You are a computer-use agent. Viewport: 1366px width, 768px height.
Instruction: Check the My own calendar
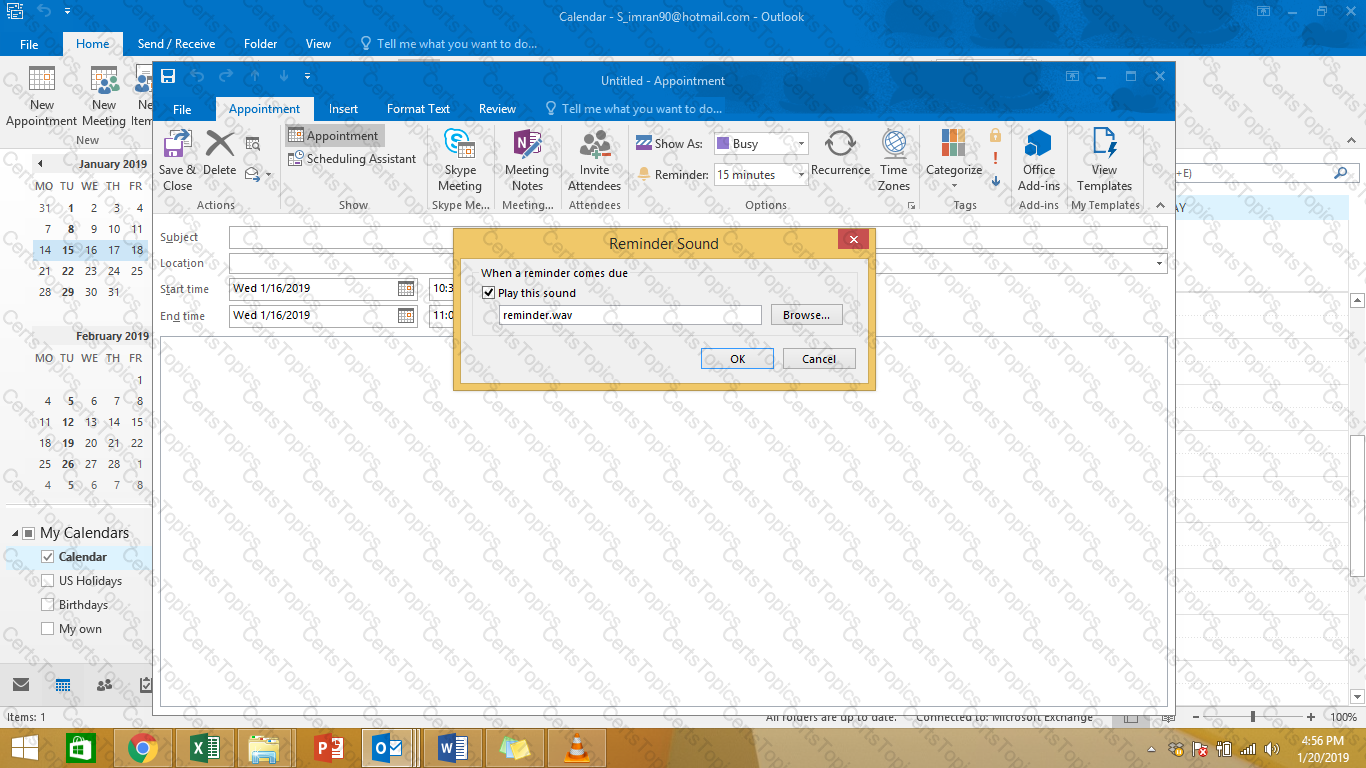pos(47,629)
